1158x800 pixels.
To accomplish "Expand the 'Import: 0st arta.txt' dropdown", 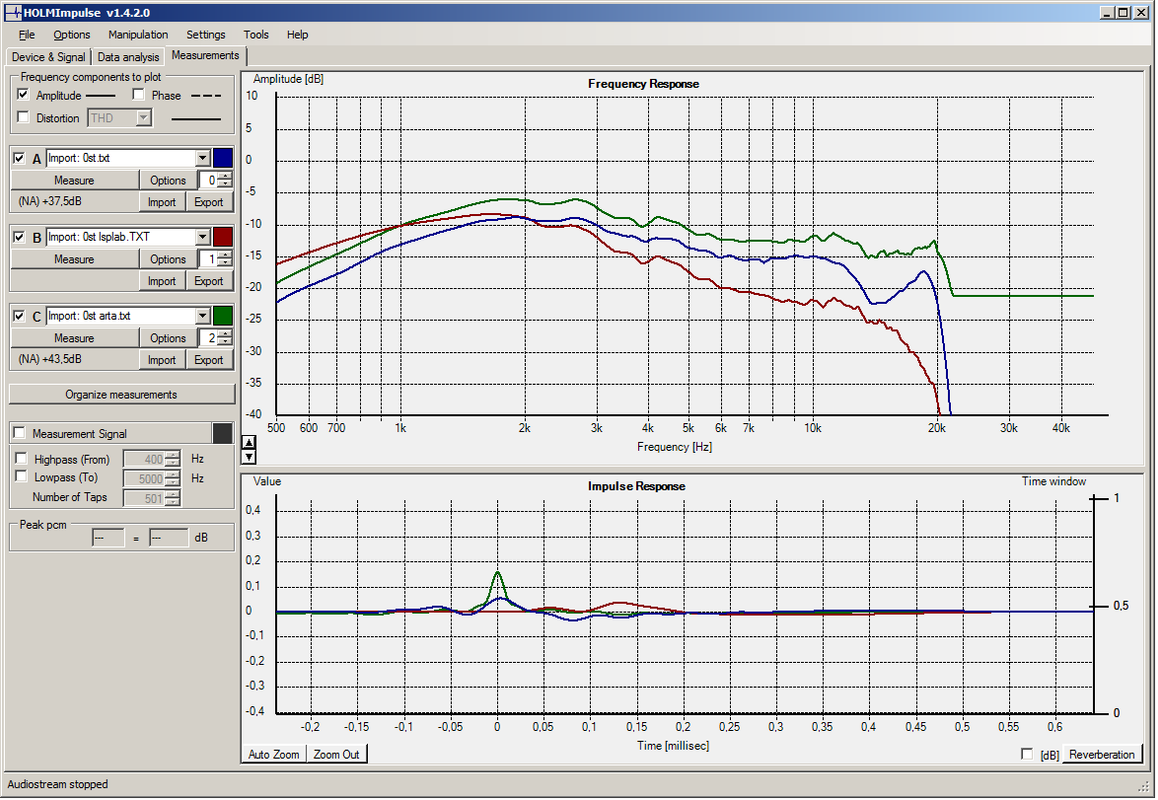I will (x=202, y=316).
